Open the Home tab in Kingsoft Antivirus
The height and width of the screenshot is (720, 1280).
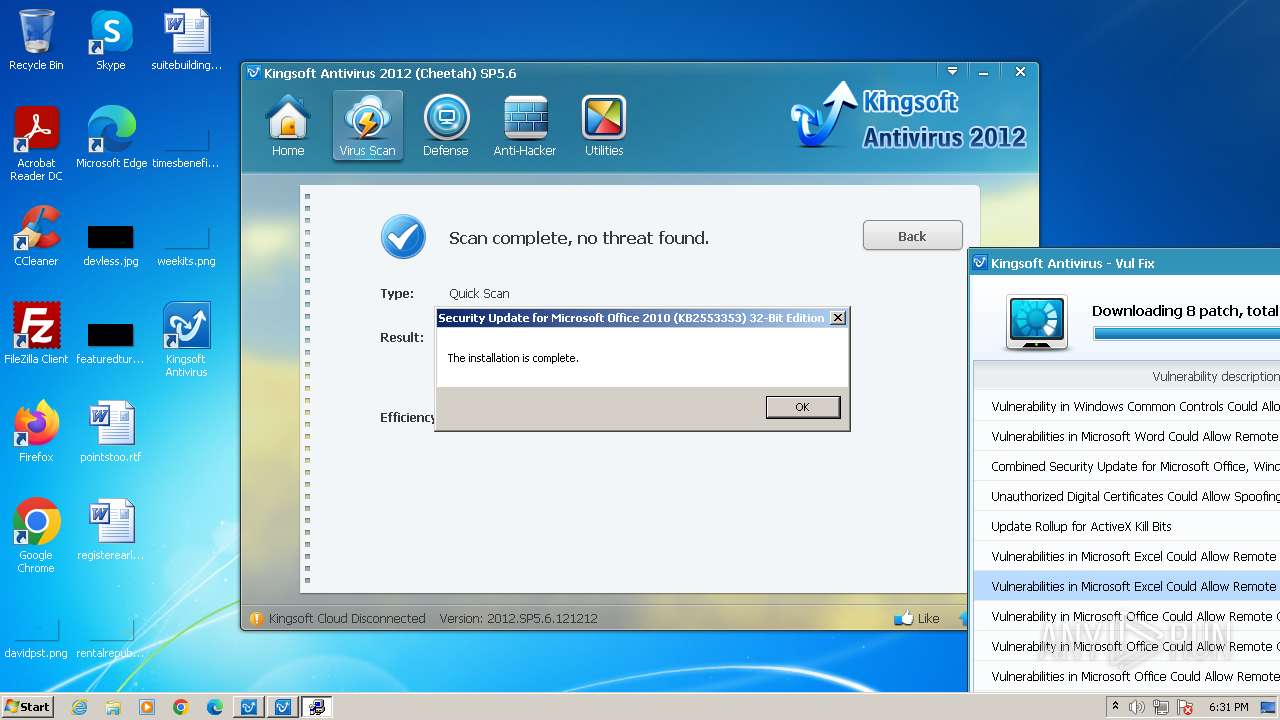tap(288, 126)
